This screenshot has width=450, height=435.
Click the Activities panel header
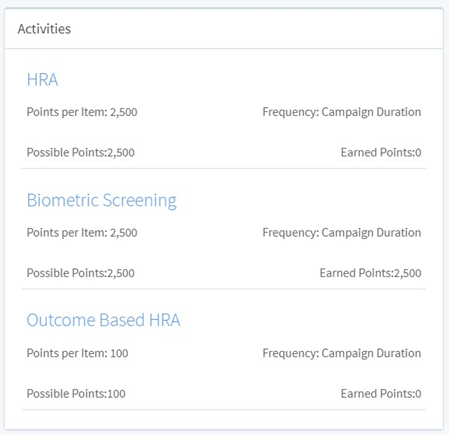224,29
